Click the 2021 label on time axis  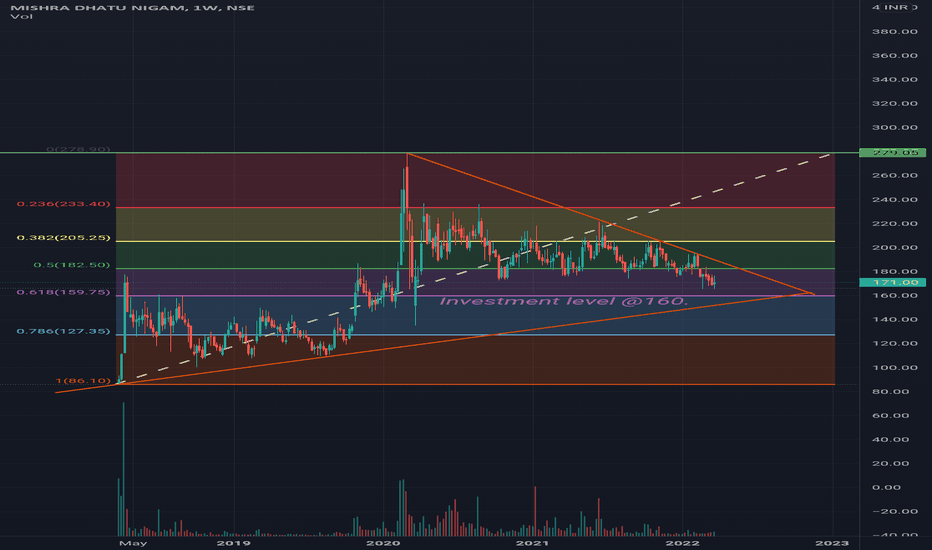(533, 543)
